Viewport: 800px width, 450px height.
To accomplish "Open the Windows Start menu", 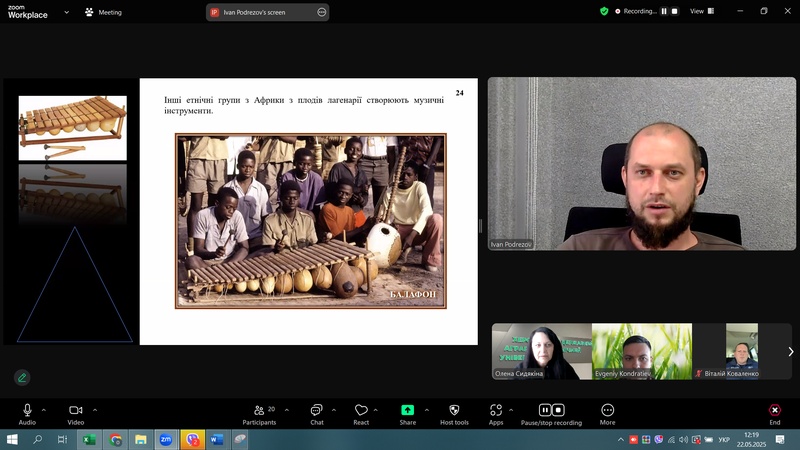I will (x=12, y=439).
